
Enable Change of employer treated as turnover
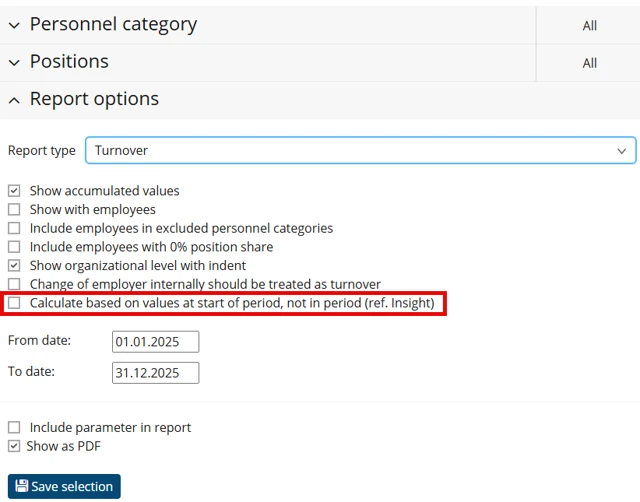point(14,285)
